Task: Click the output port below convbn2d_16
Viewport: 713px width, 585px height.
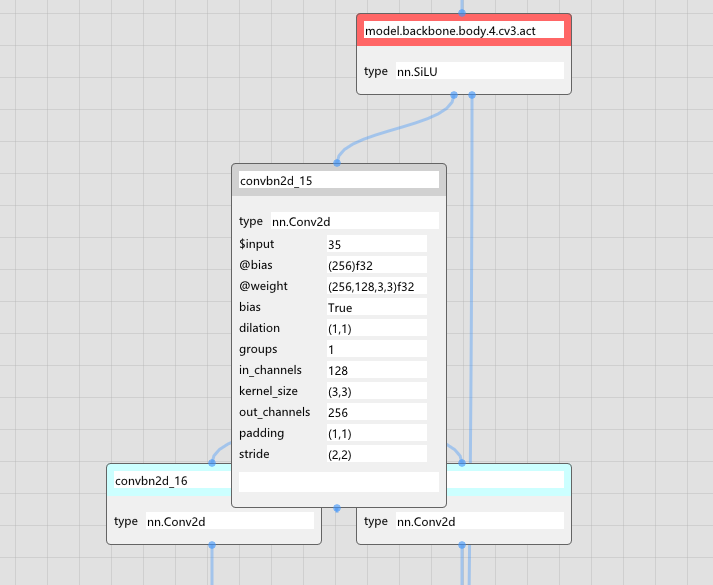Action: pyautogui.click(x=212, y=545)
